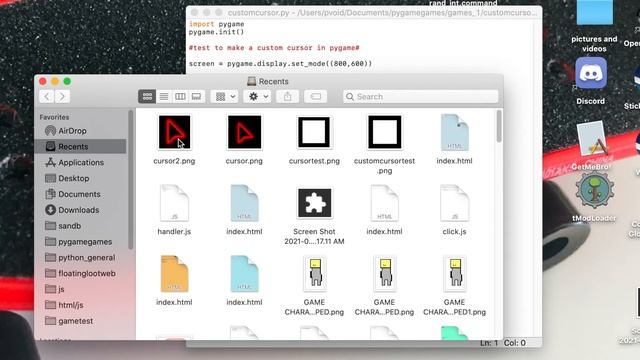Go back in Finder history

(47, 97)
